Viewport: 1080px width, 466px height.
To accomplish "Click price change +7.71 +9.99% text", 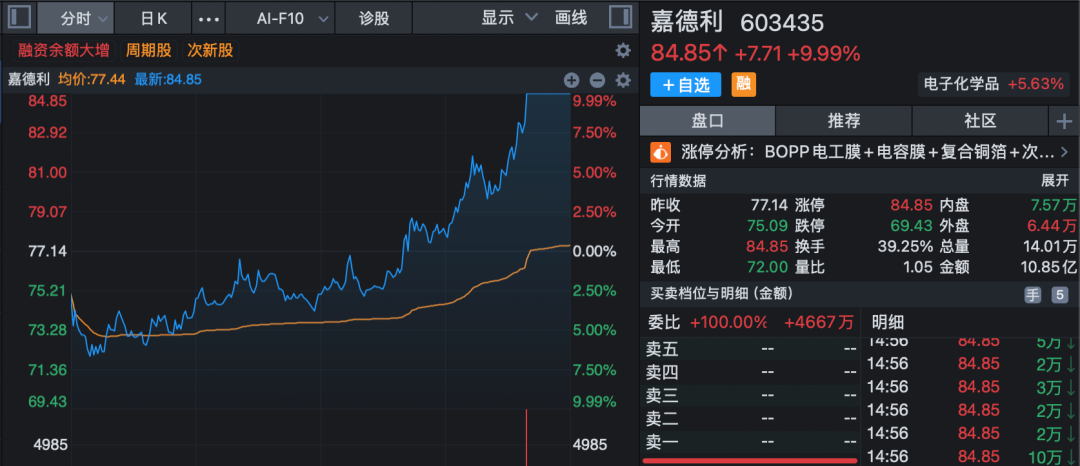I will coord(798,53).
